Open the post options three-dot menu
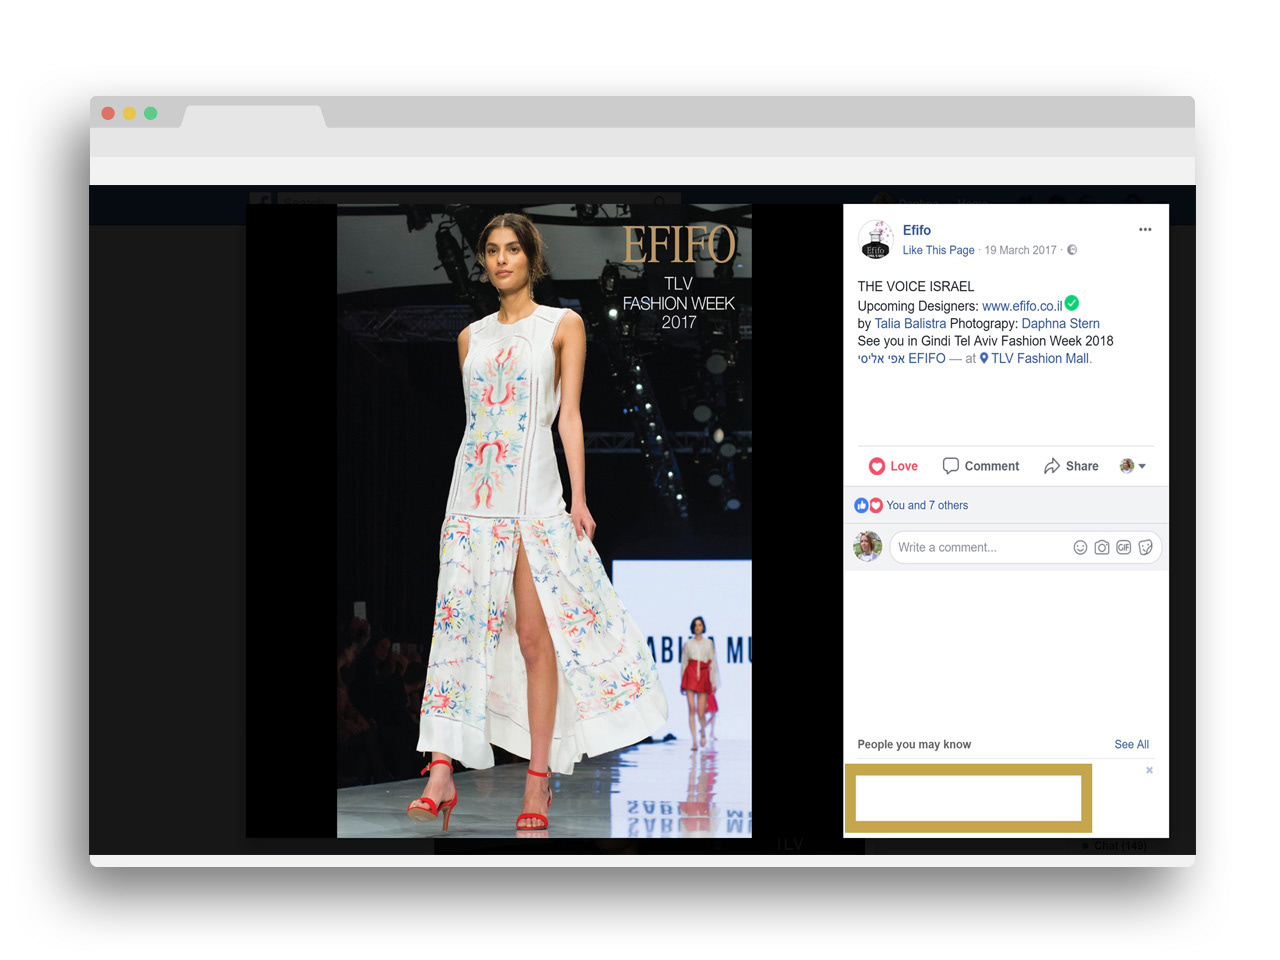 pos(1145,230)
